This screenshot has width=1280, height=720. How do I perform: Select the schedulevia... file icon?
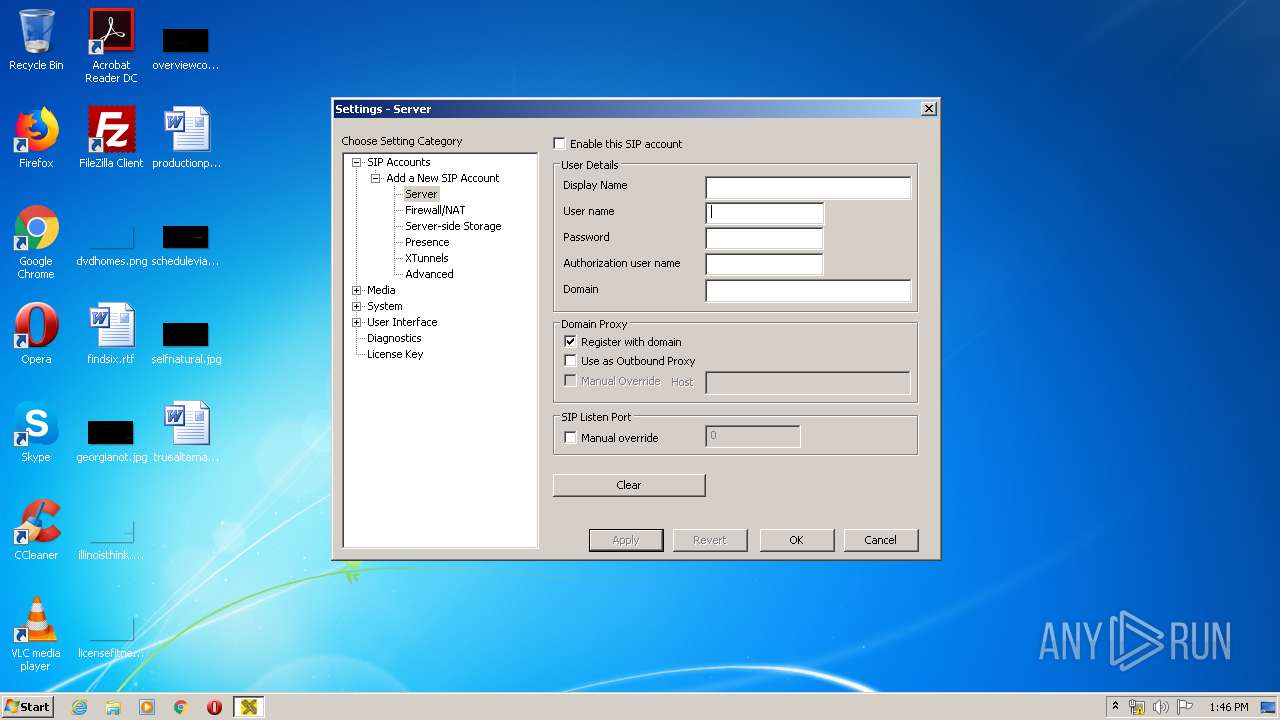pos(186,246)
